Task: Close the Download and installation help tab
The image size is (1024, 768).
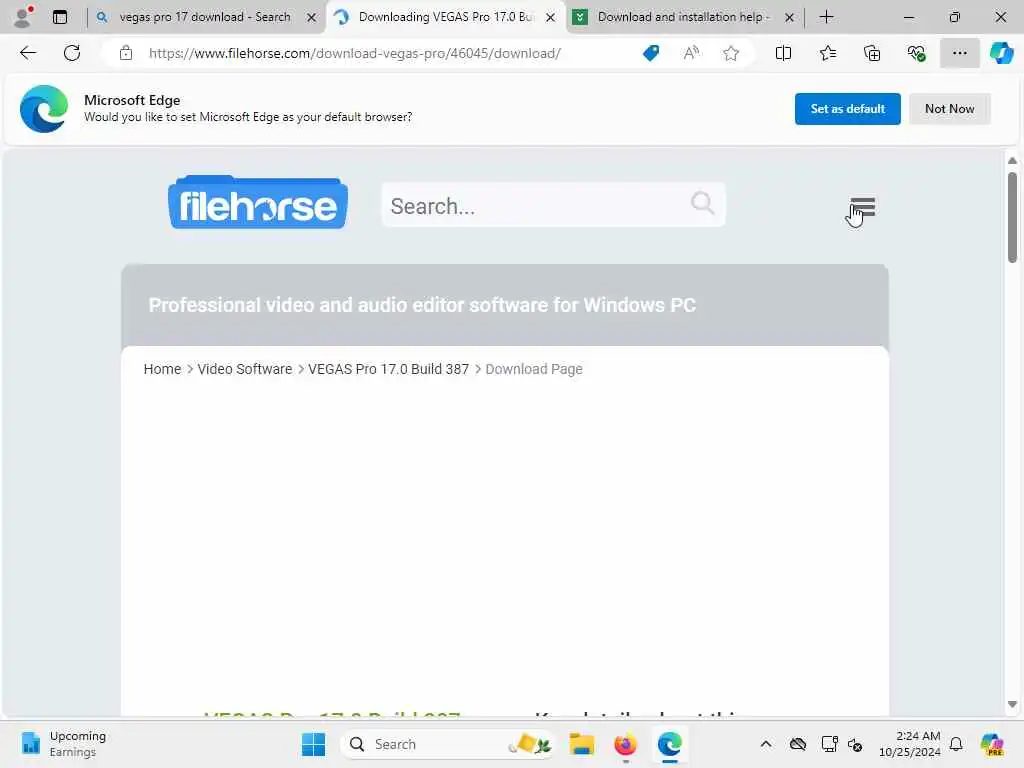Action: [x=789, y=18]
